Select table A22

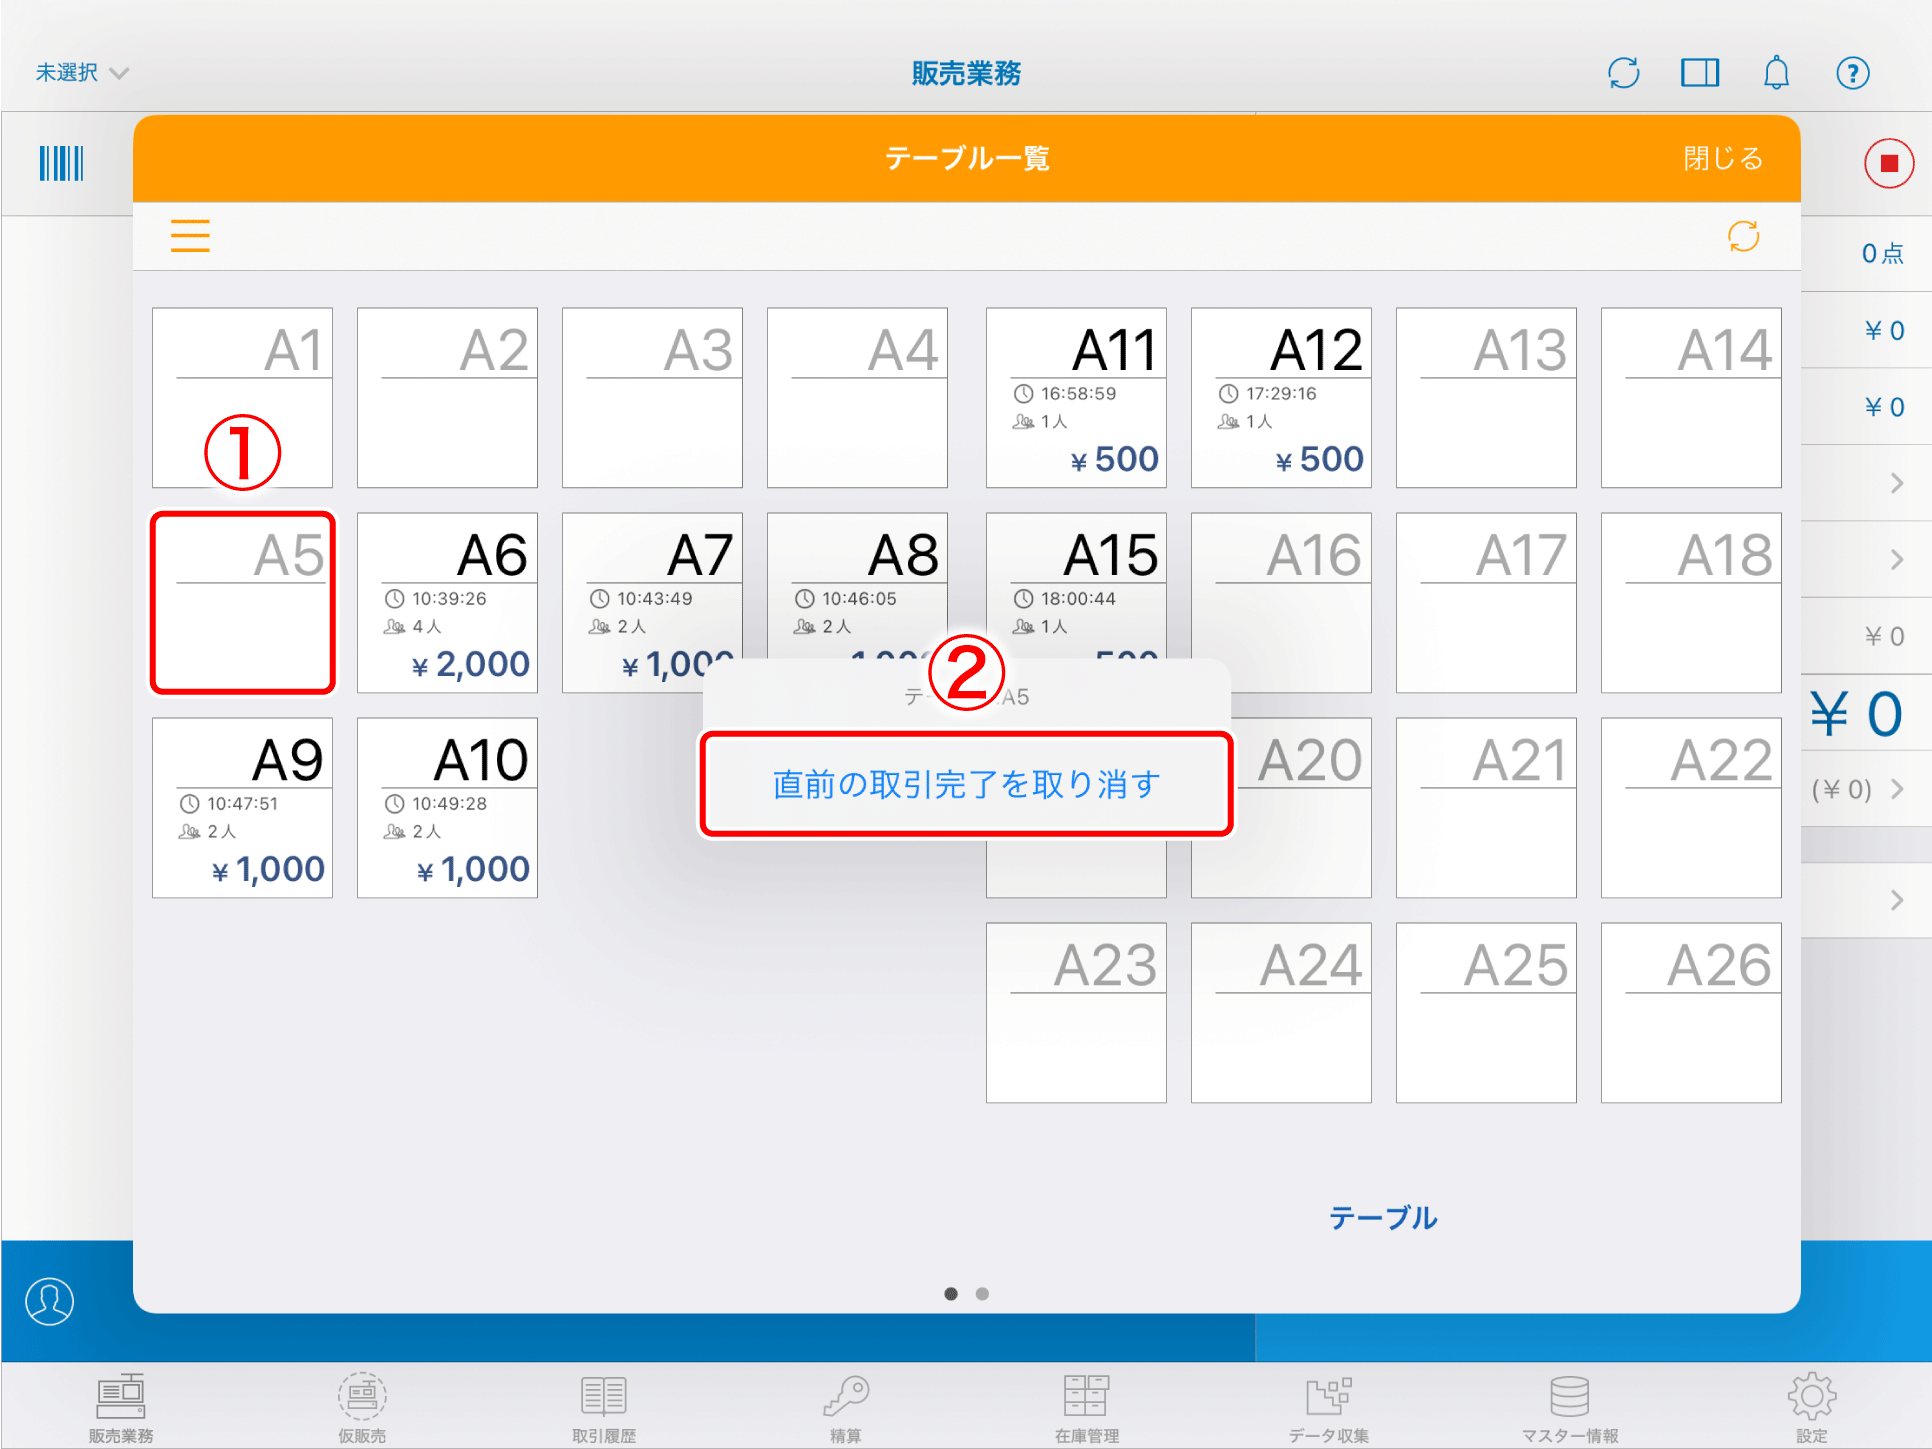1691,808
